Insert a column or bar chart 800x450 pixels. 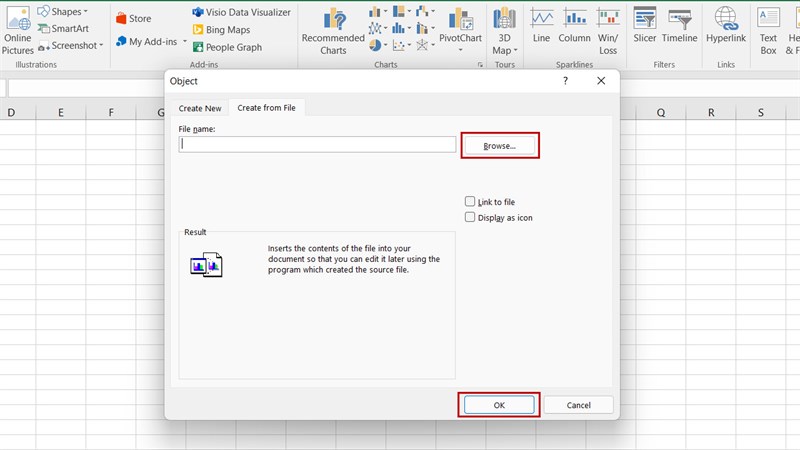coord(375,11)
